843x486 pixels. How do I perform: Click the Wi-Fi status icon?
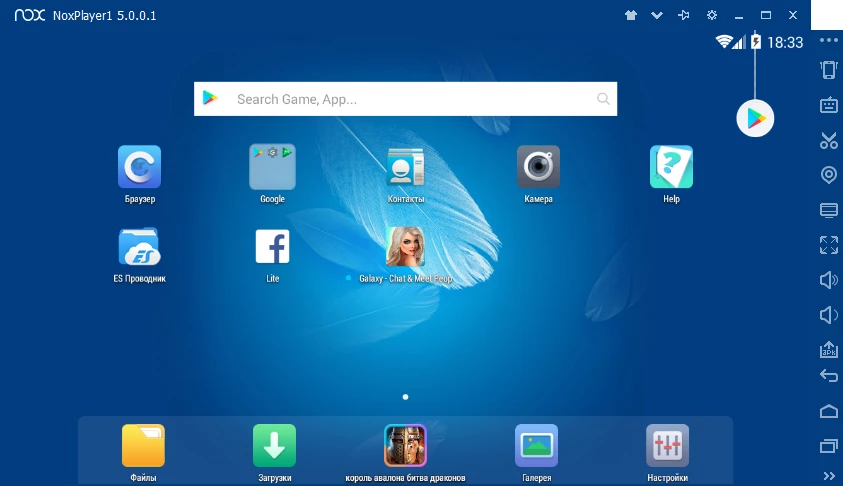[724, 41]
